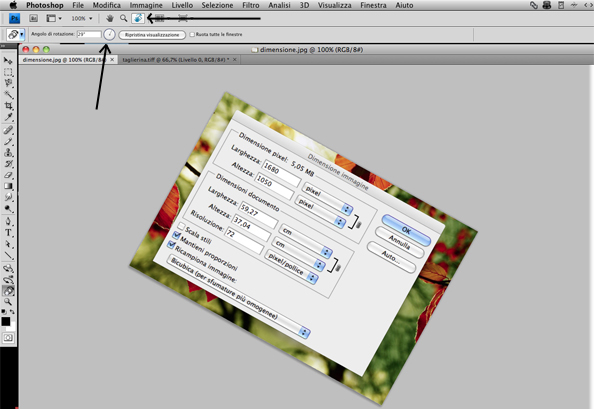Select the Eraser tool

point(8,175)
